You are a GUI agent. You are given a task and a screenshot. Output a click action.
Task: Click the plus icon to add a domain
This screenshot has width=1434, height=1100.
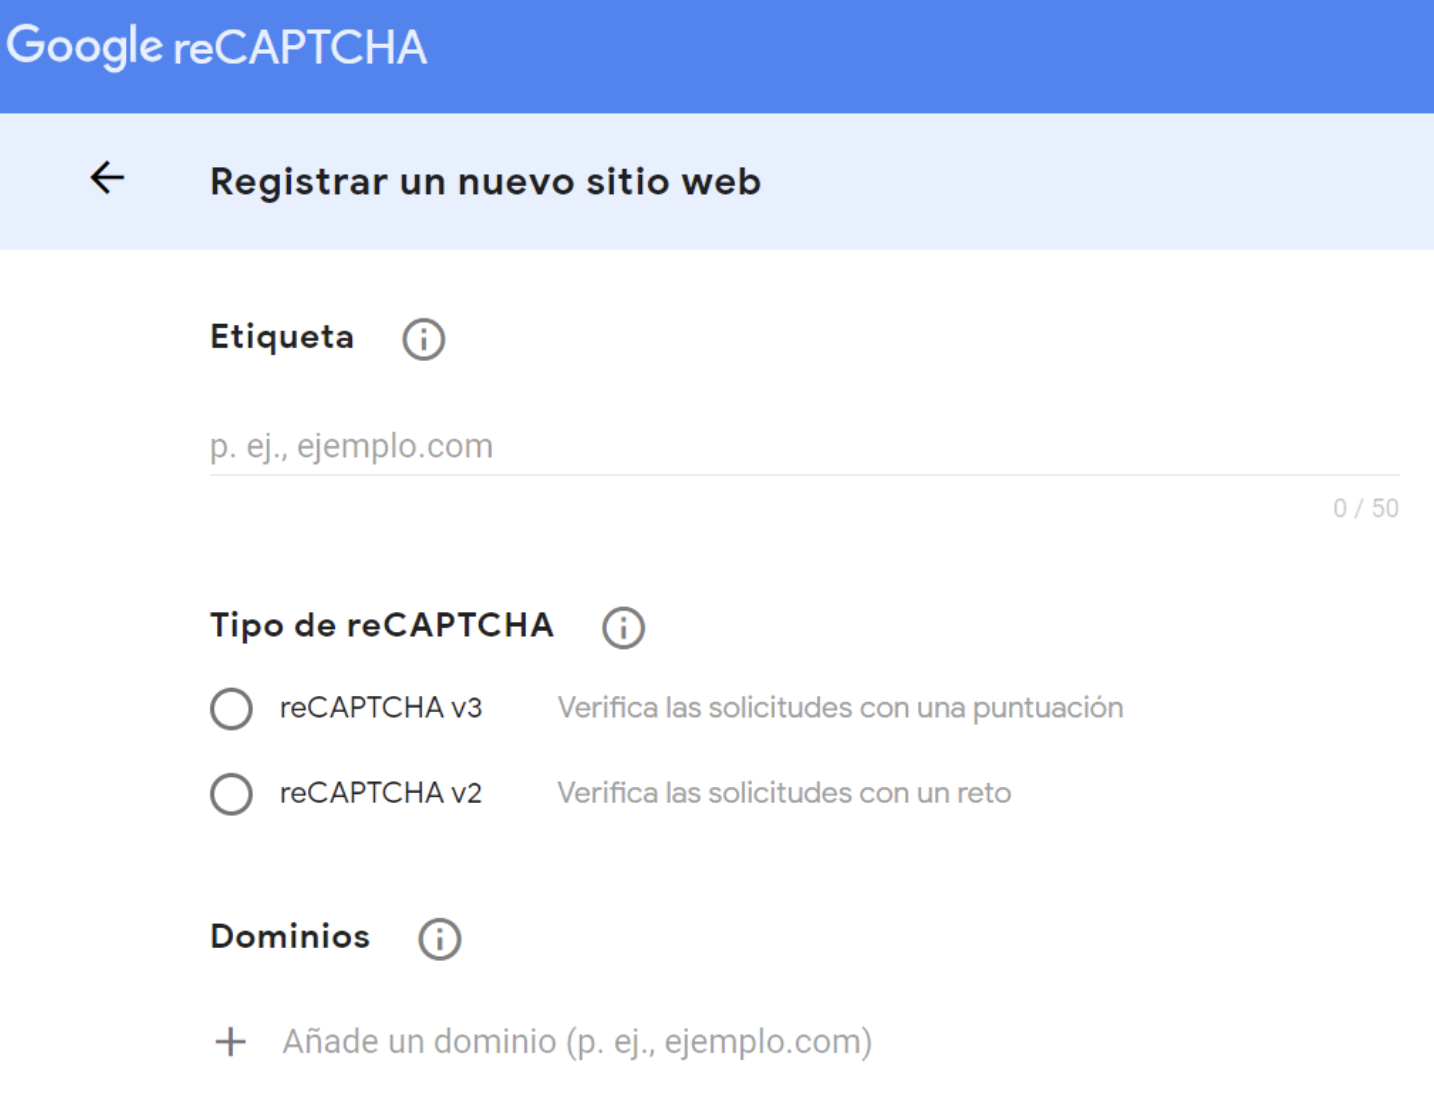tap(230, 1042)
